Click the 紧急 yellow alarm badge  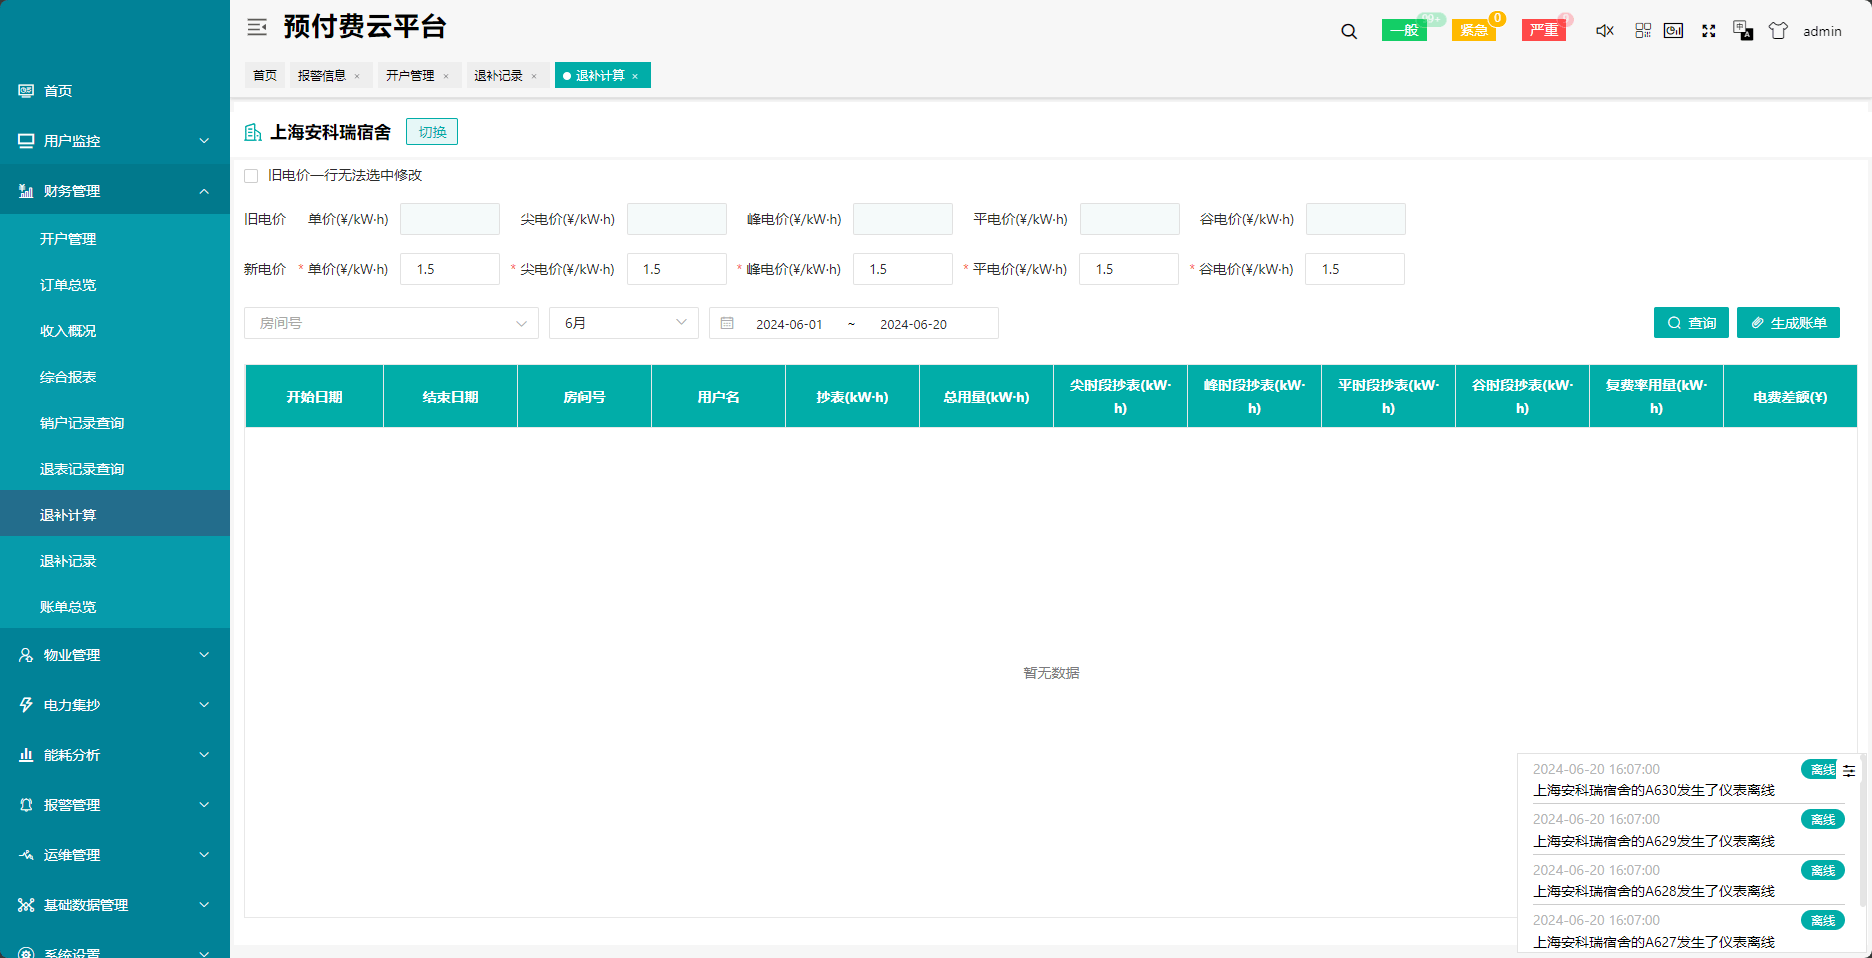1474,31
